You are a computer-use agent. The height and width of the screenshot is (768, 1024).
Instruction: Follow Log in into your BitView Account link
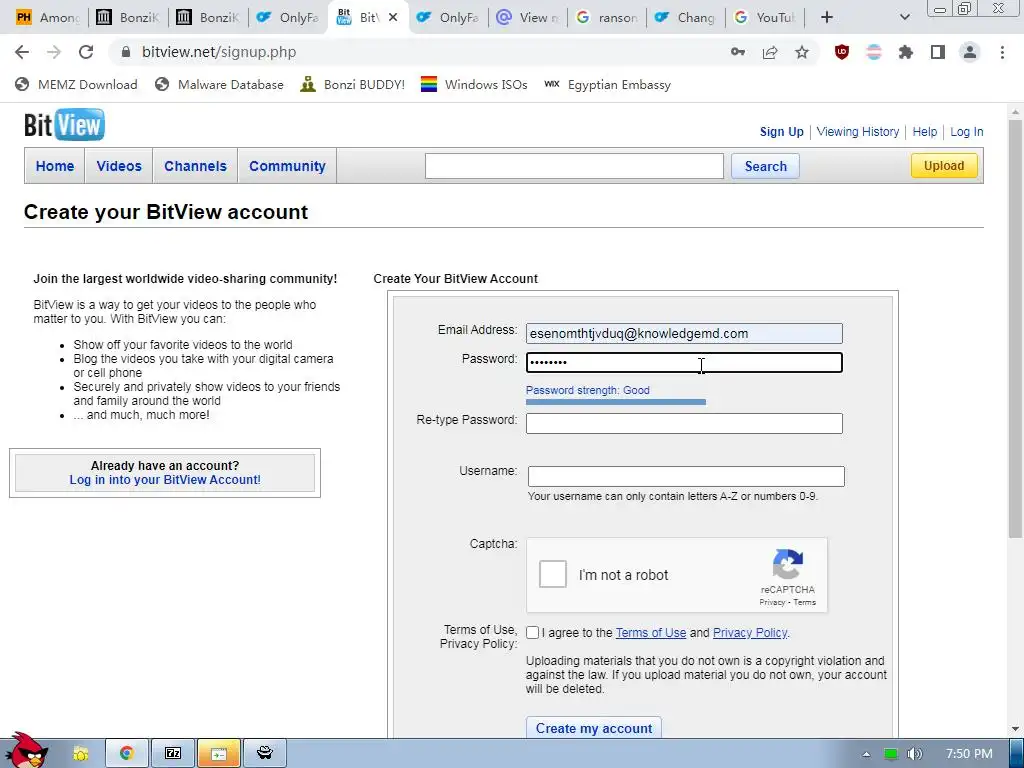tap(165, 479)
